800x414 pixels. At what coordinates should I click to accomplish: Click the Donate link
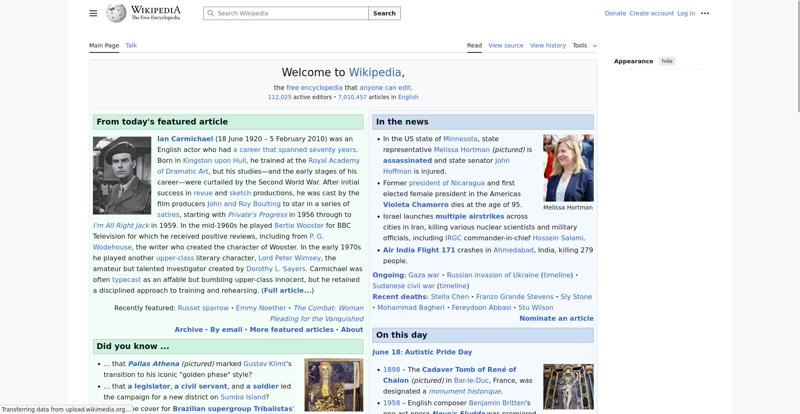pyautogui.click(x=615, y=13)
